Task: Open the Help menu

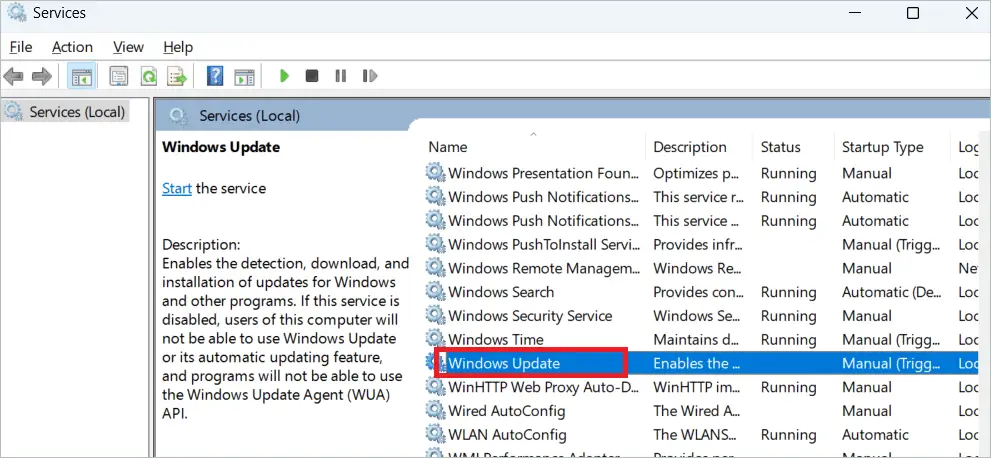Action: 178,47
